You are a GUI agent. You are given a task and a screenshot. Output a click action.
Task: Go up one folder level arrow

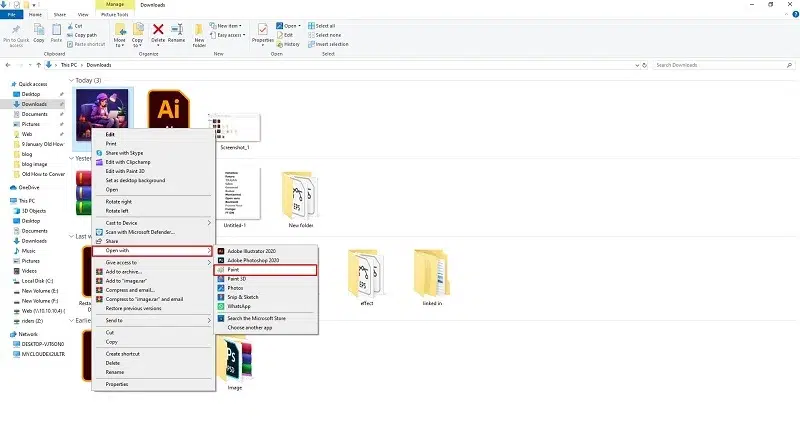[38, 65]
